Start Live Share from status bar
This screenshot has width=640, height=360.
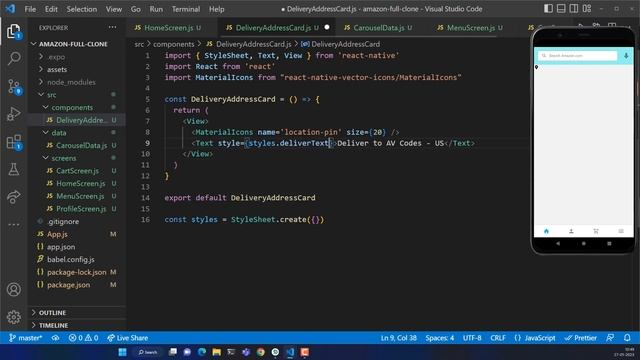tap(127, 338)
